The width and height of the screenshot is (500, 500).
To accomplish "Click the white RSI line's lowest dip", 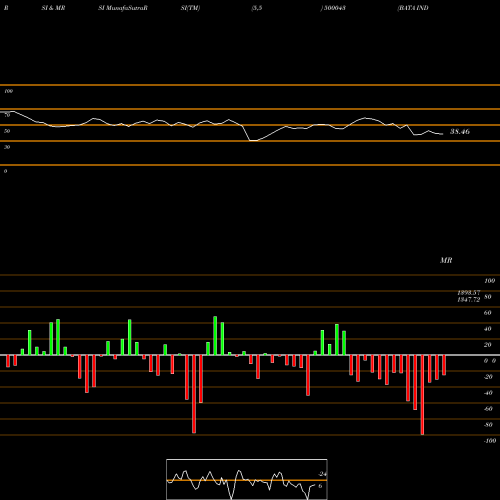I will point(253,141).
